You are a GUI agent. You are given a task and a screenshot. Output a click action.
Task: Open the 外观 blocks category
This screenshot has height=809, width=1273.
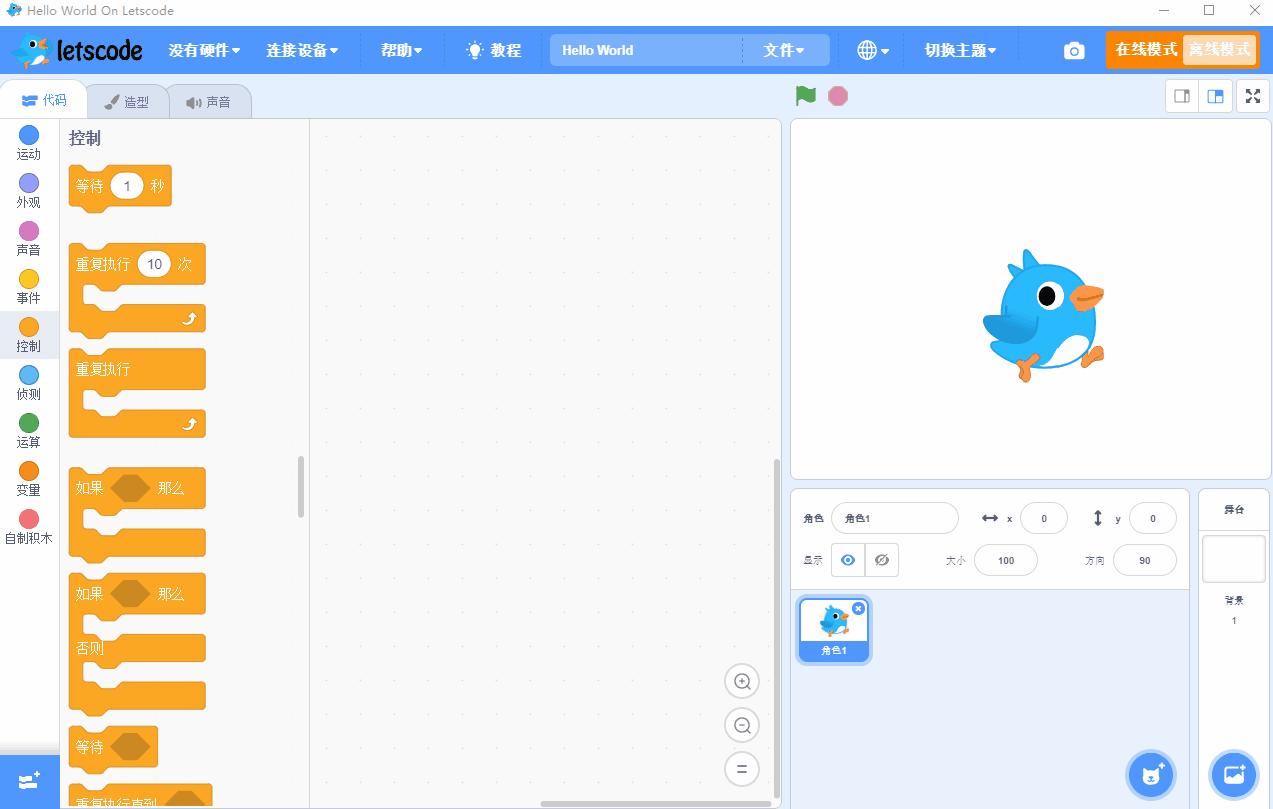click(x=28, y=189)
